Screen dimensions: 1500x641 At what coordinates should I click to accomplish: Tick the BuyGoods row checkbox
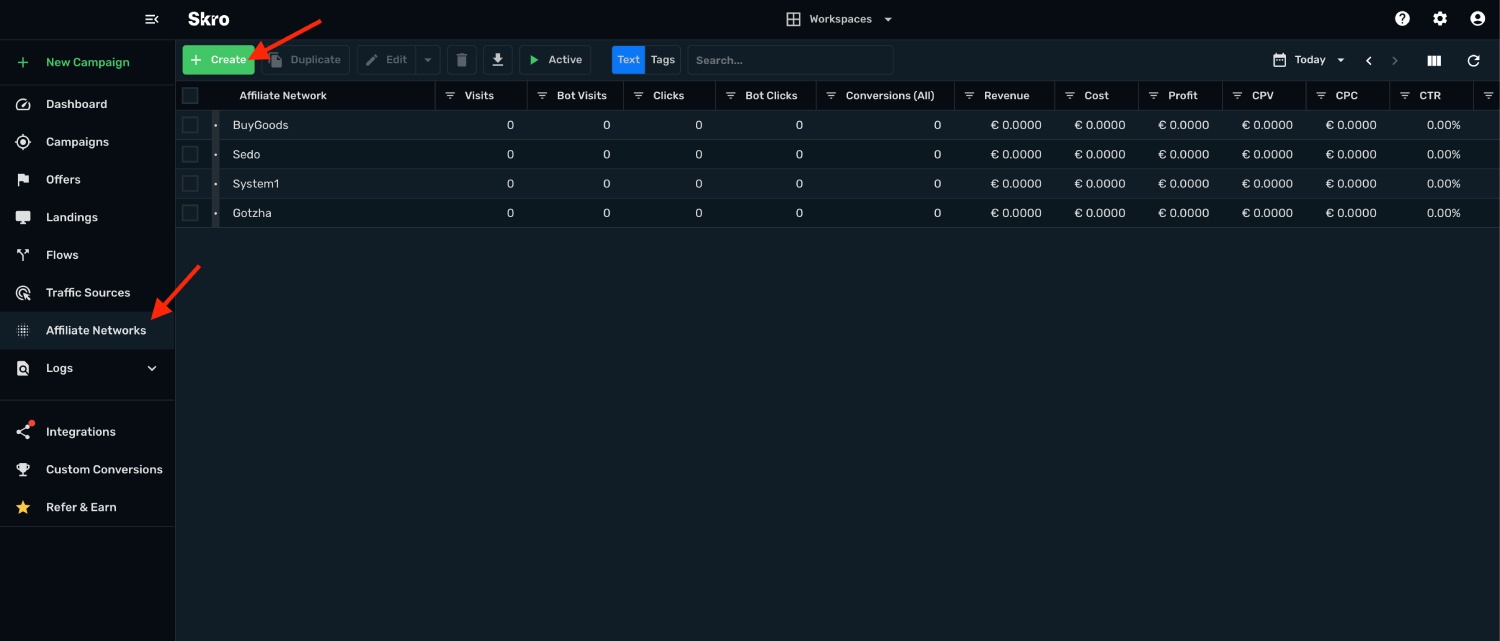(x=190, y=125)
